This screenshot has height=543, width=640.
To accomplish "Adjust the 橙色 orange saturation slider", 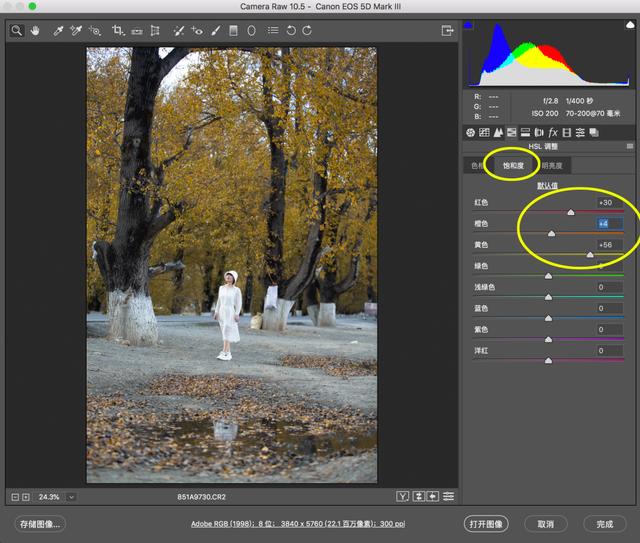I will [551, 233].
